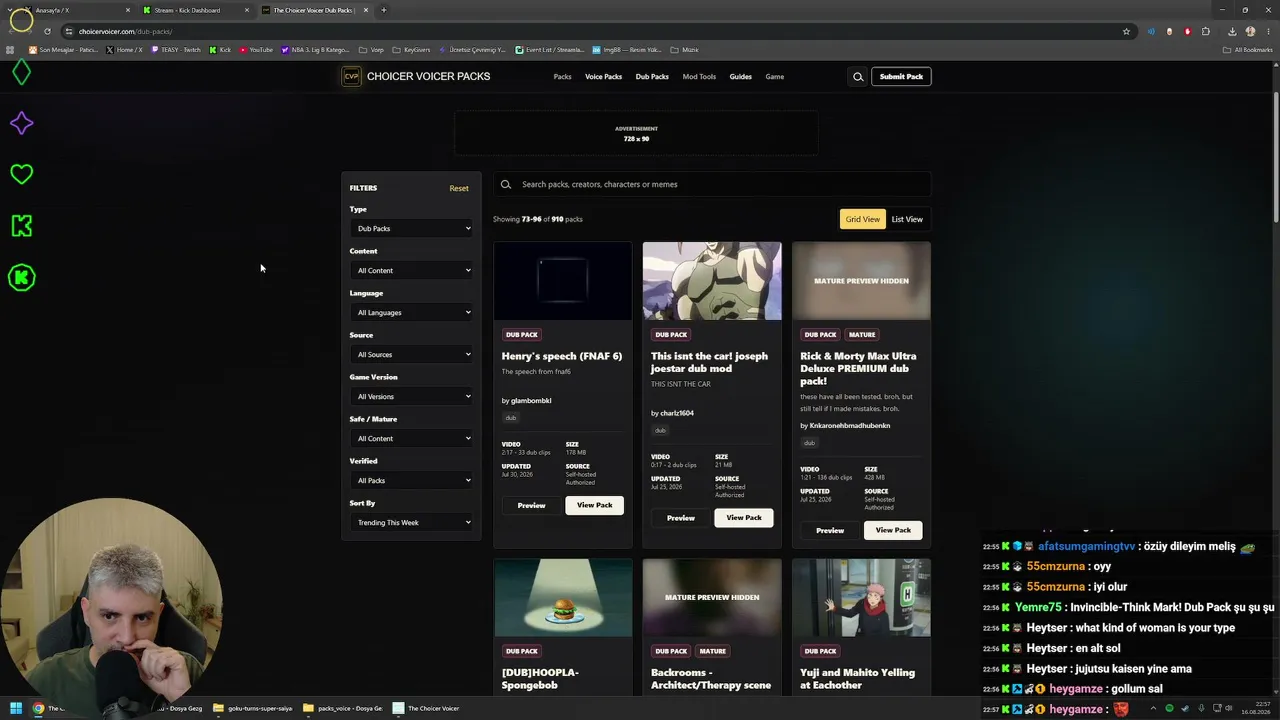Open Game in the navigation

click(775, 77)
